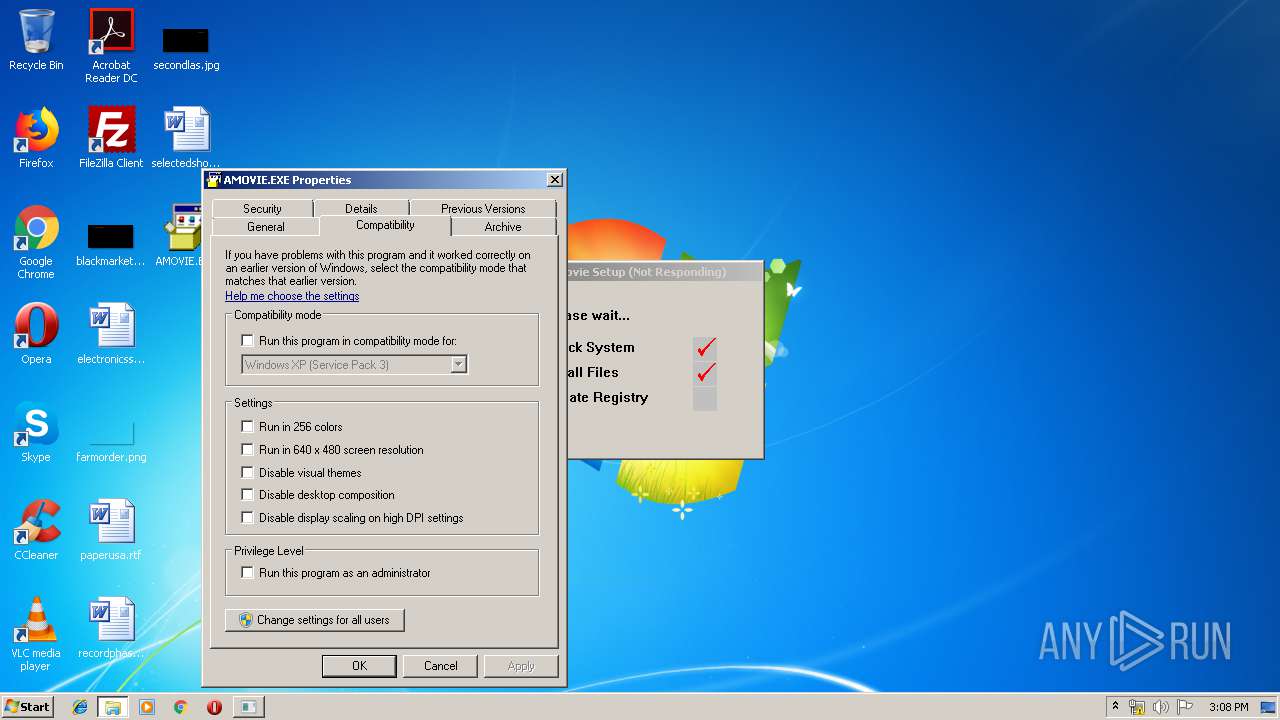This screenshot has width=1280, height=720.
Task: Select blackmarket... file on desktop
Action: [x=111, y=242]
